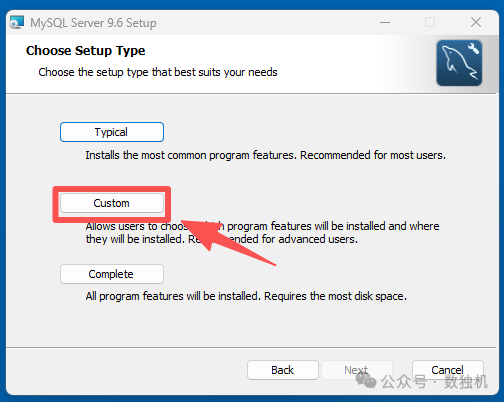The height and width of the screenshot is (402, 504).
Task: Cancel the MySQL installation
Action: point(448,370)
